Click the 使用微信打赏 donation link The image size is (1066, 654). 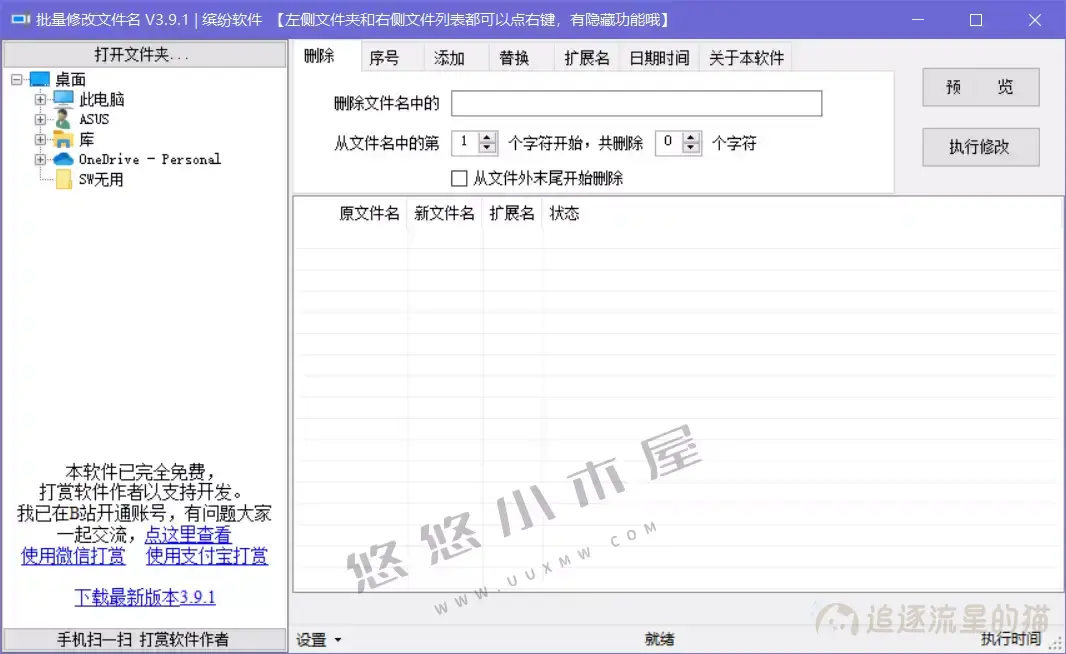point(72,556)
